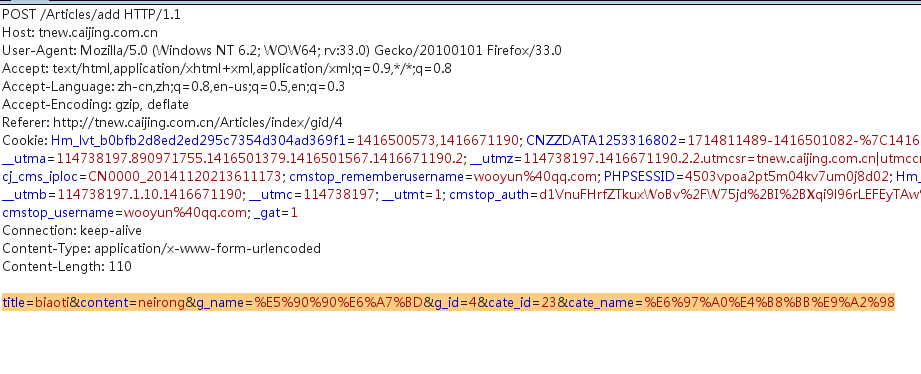Click the CN0000_20141120213611173 cookie value
This screenshot has width=921, height=374.
(185, 177)
